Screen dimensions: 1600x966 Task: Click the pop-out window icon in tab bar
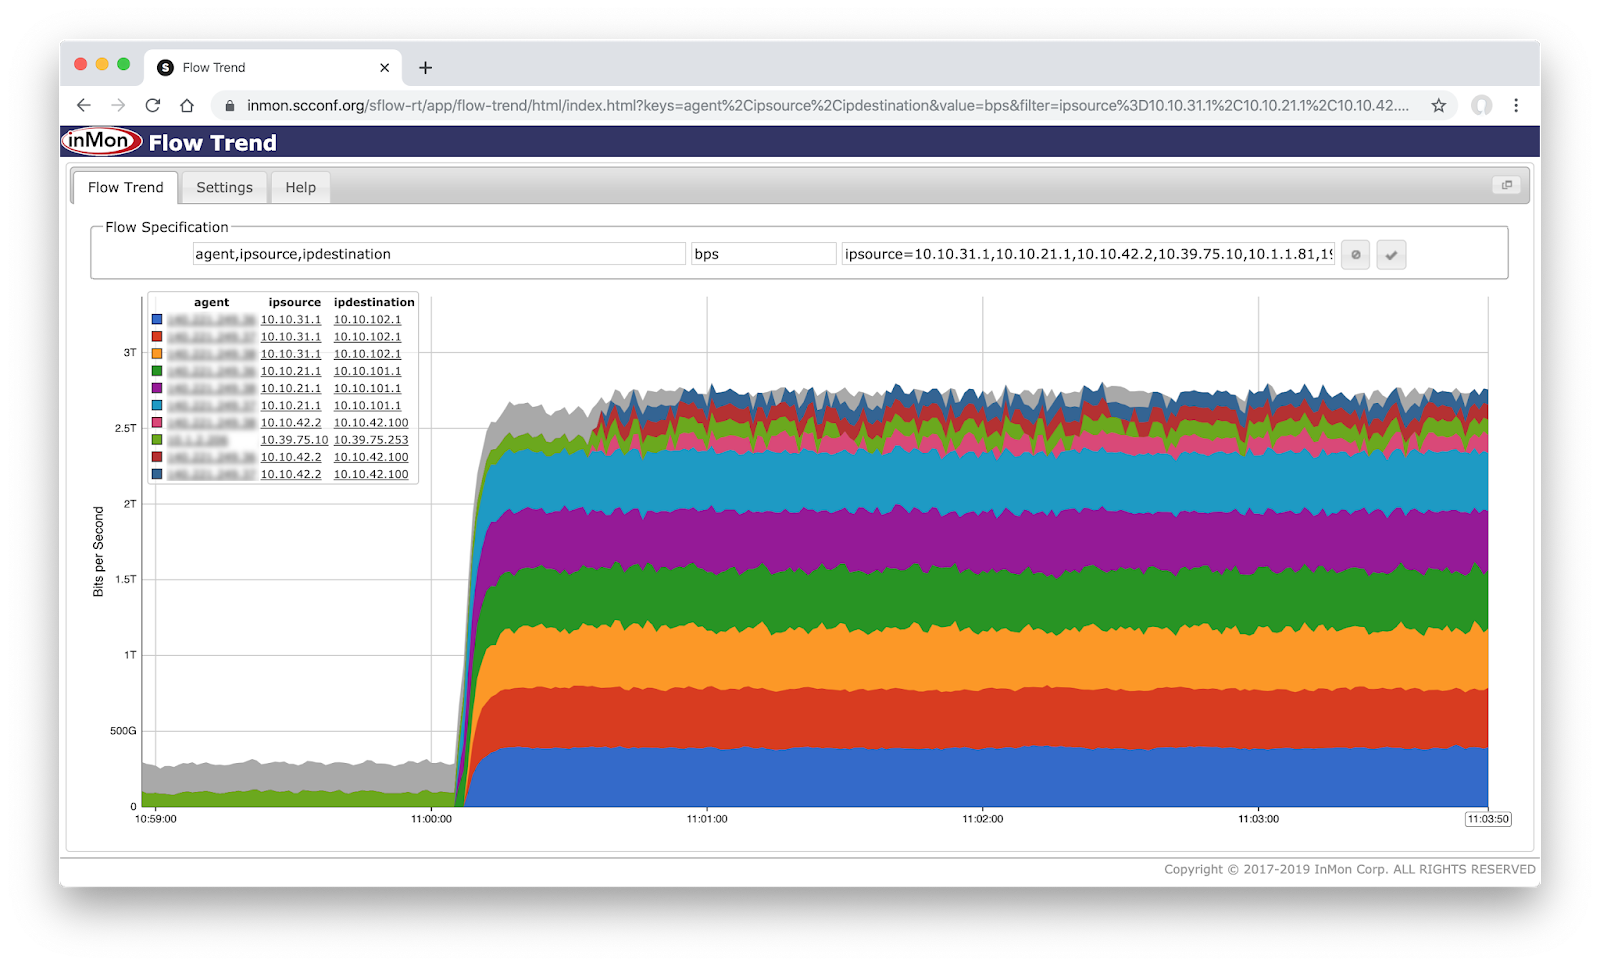click(1507, 185)
